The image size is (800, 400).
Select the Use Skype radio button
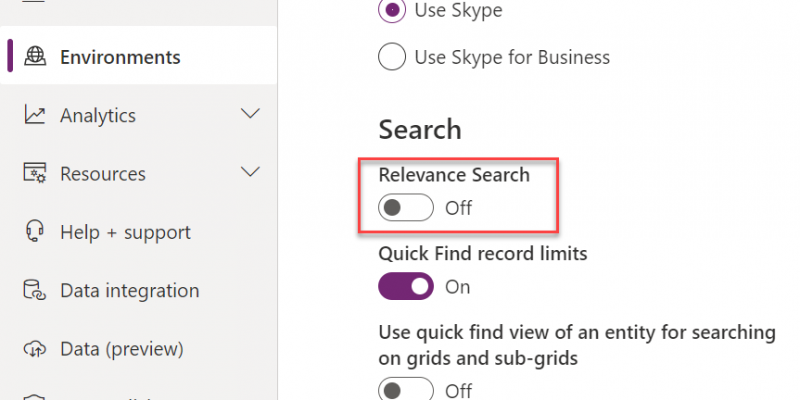pos(392,10)
